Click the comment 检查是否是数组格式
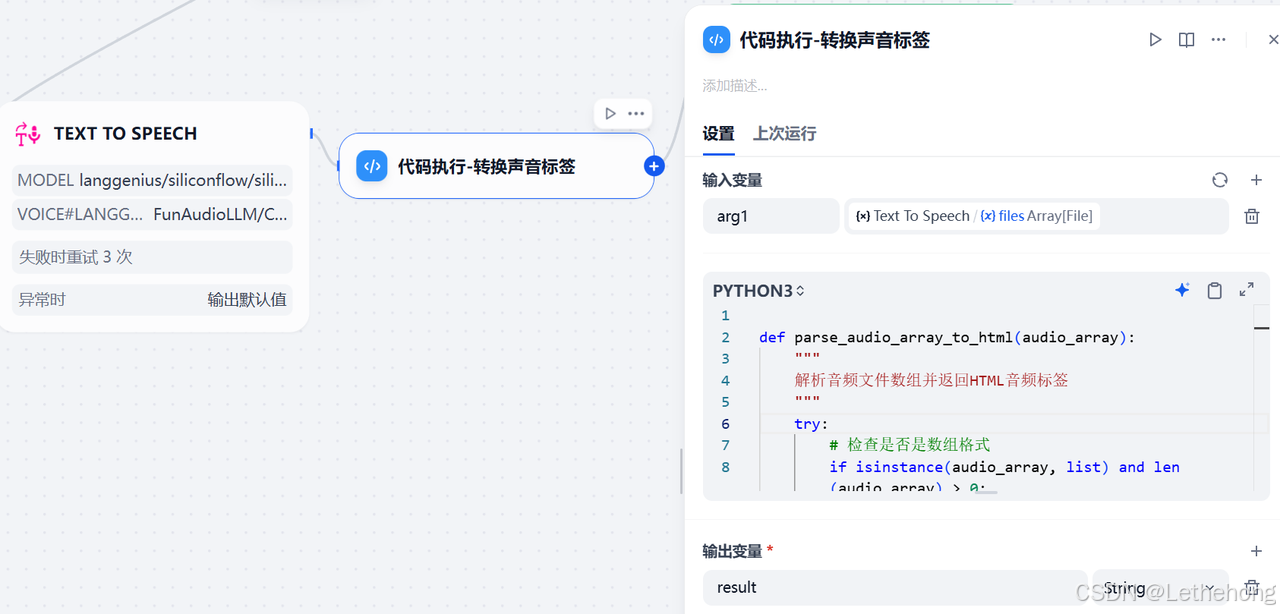This screenshot has width=1280, height=614. pyautogui.click(x=909, y=445)
